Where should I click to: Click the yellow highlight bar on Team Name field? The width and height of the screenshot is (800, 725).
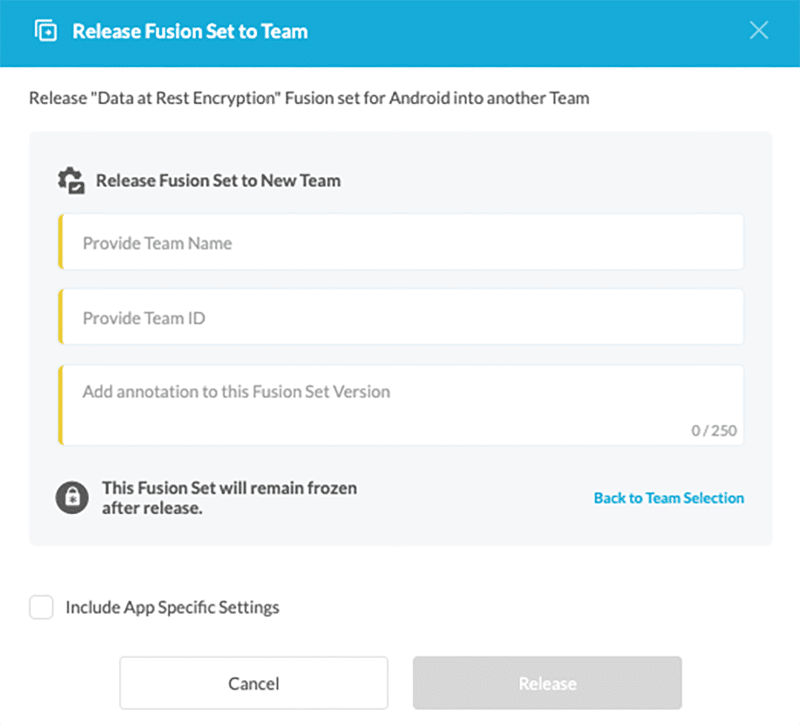pos(62,242)
